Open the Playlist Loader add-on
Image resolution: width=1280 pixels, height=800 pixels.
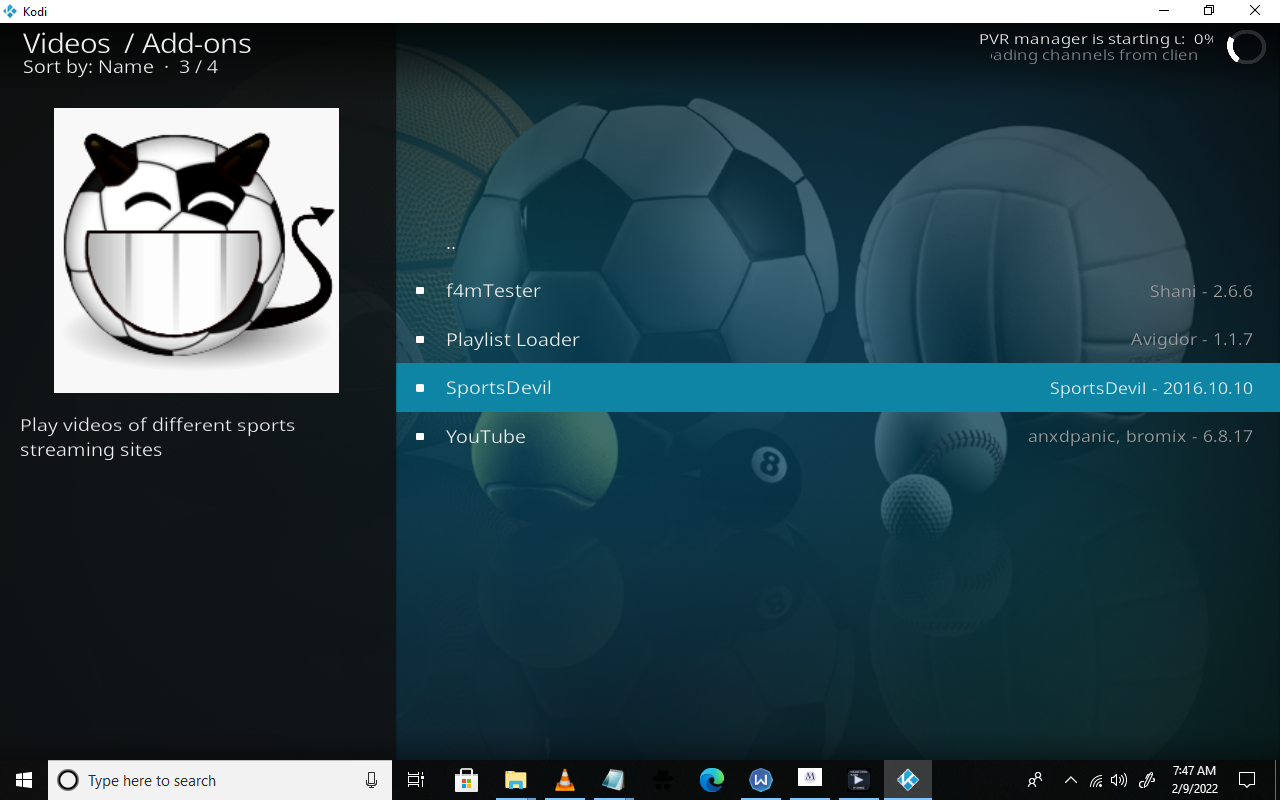[x=838, y=340]
